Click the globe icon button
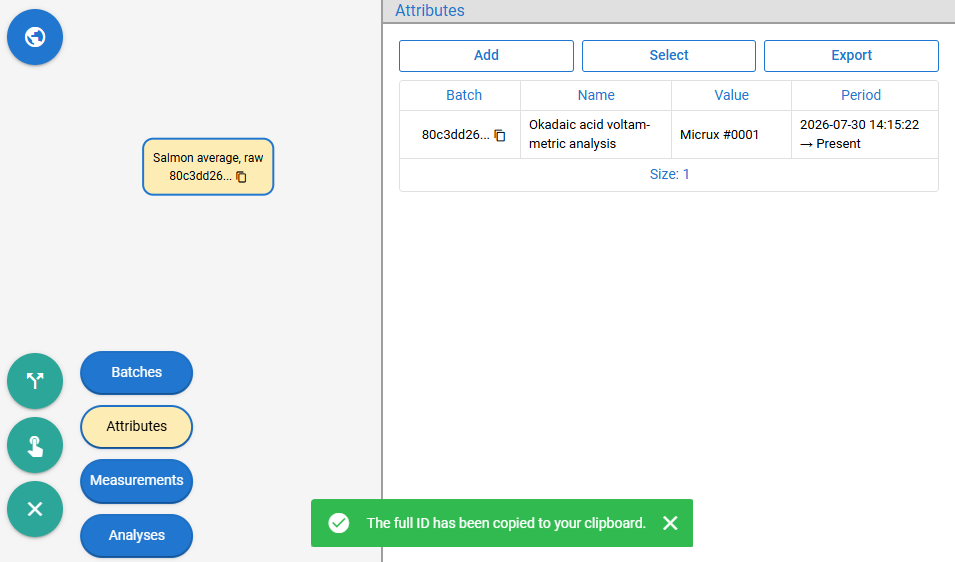The height and width of the screenshot is (562, 955). pyautogui.click(x=35, y=37)
